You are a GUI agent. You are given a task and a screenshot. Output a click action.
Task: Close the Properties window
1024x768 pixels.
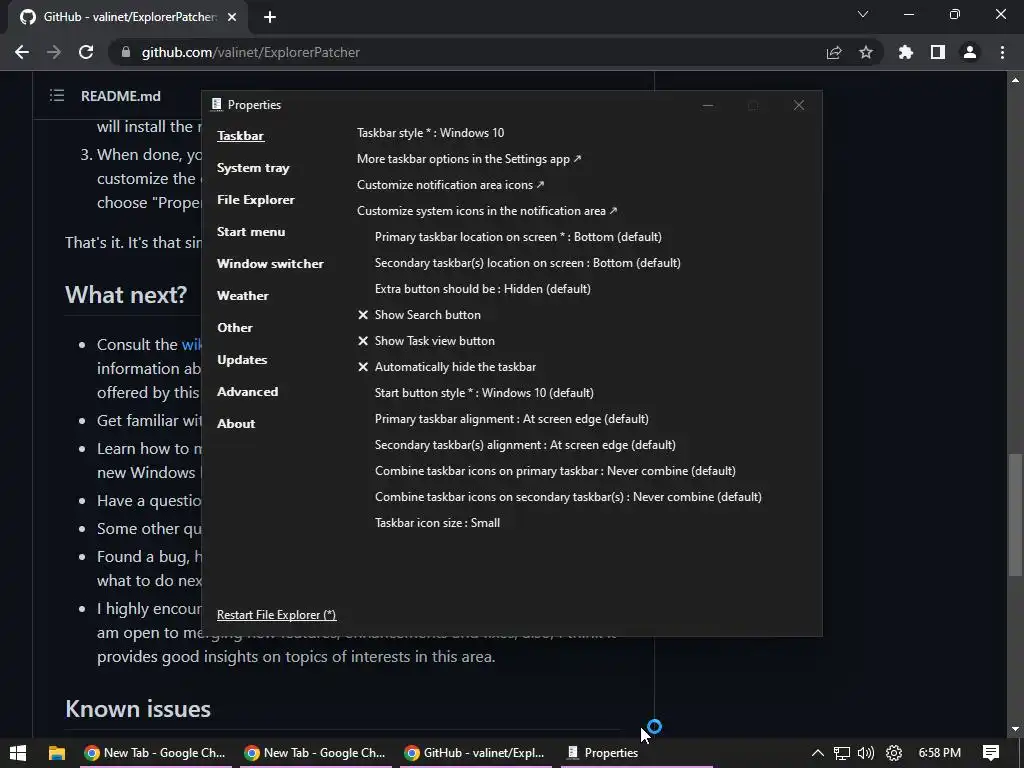coord(799,105)
